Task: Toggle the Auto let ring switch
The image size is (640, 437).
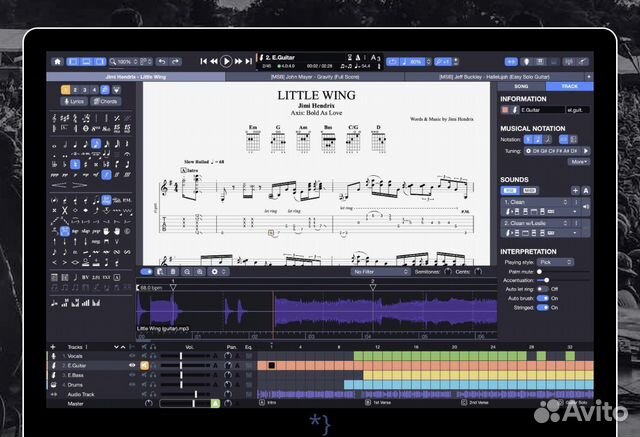Action: (x=542, y=289)
